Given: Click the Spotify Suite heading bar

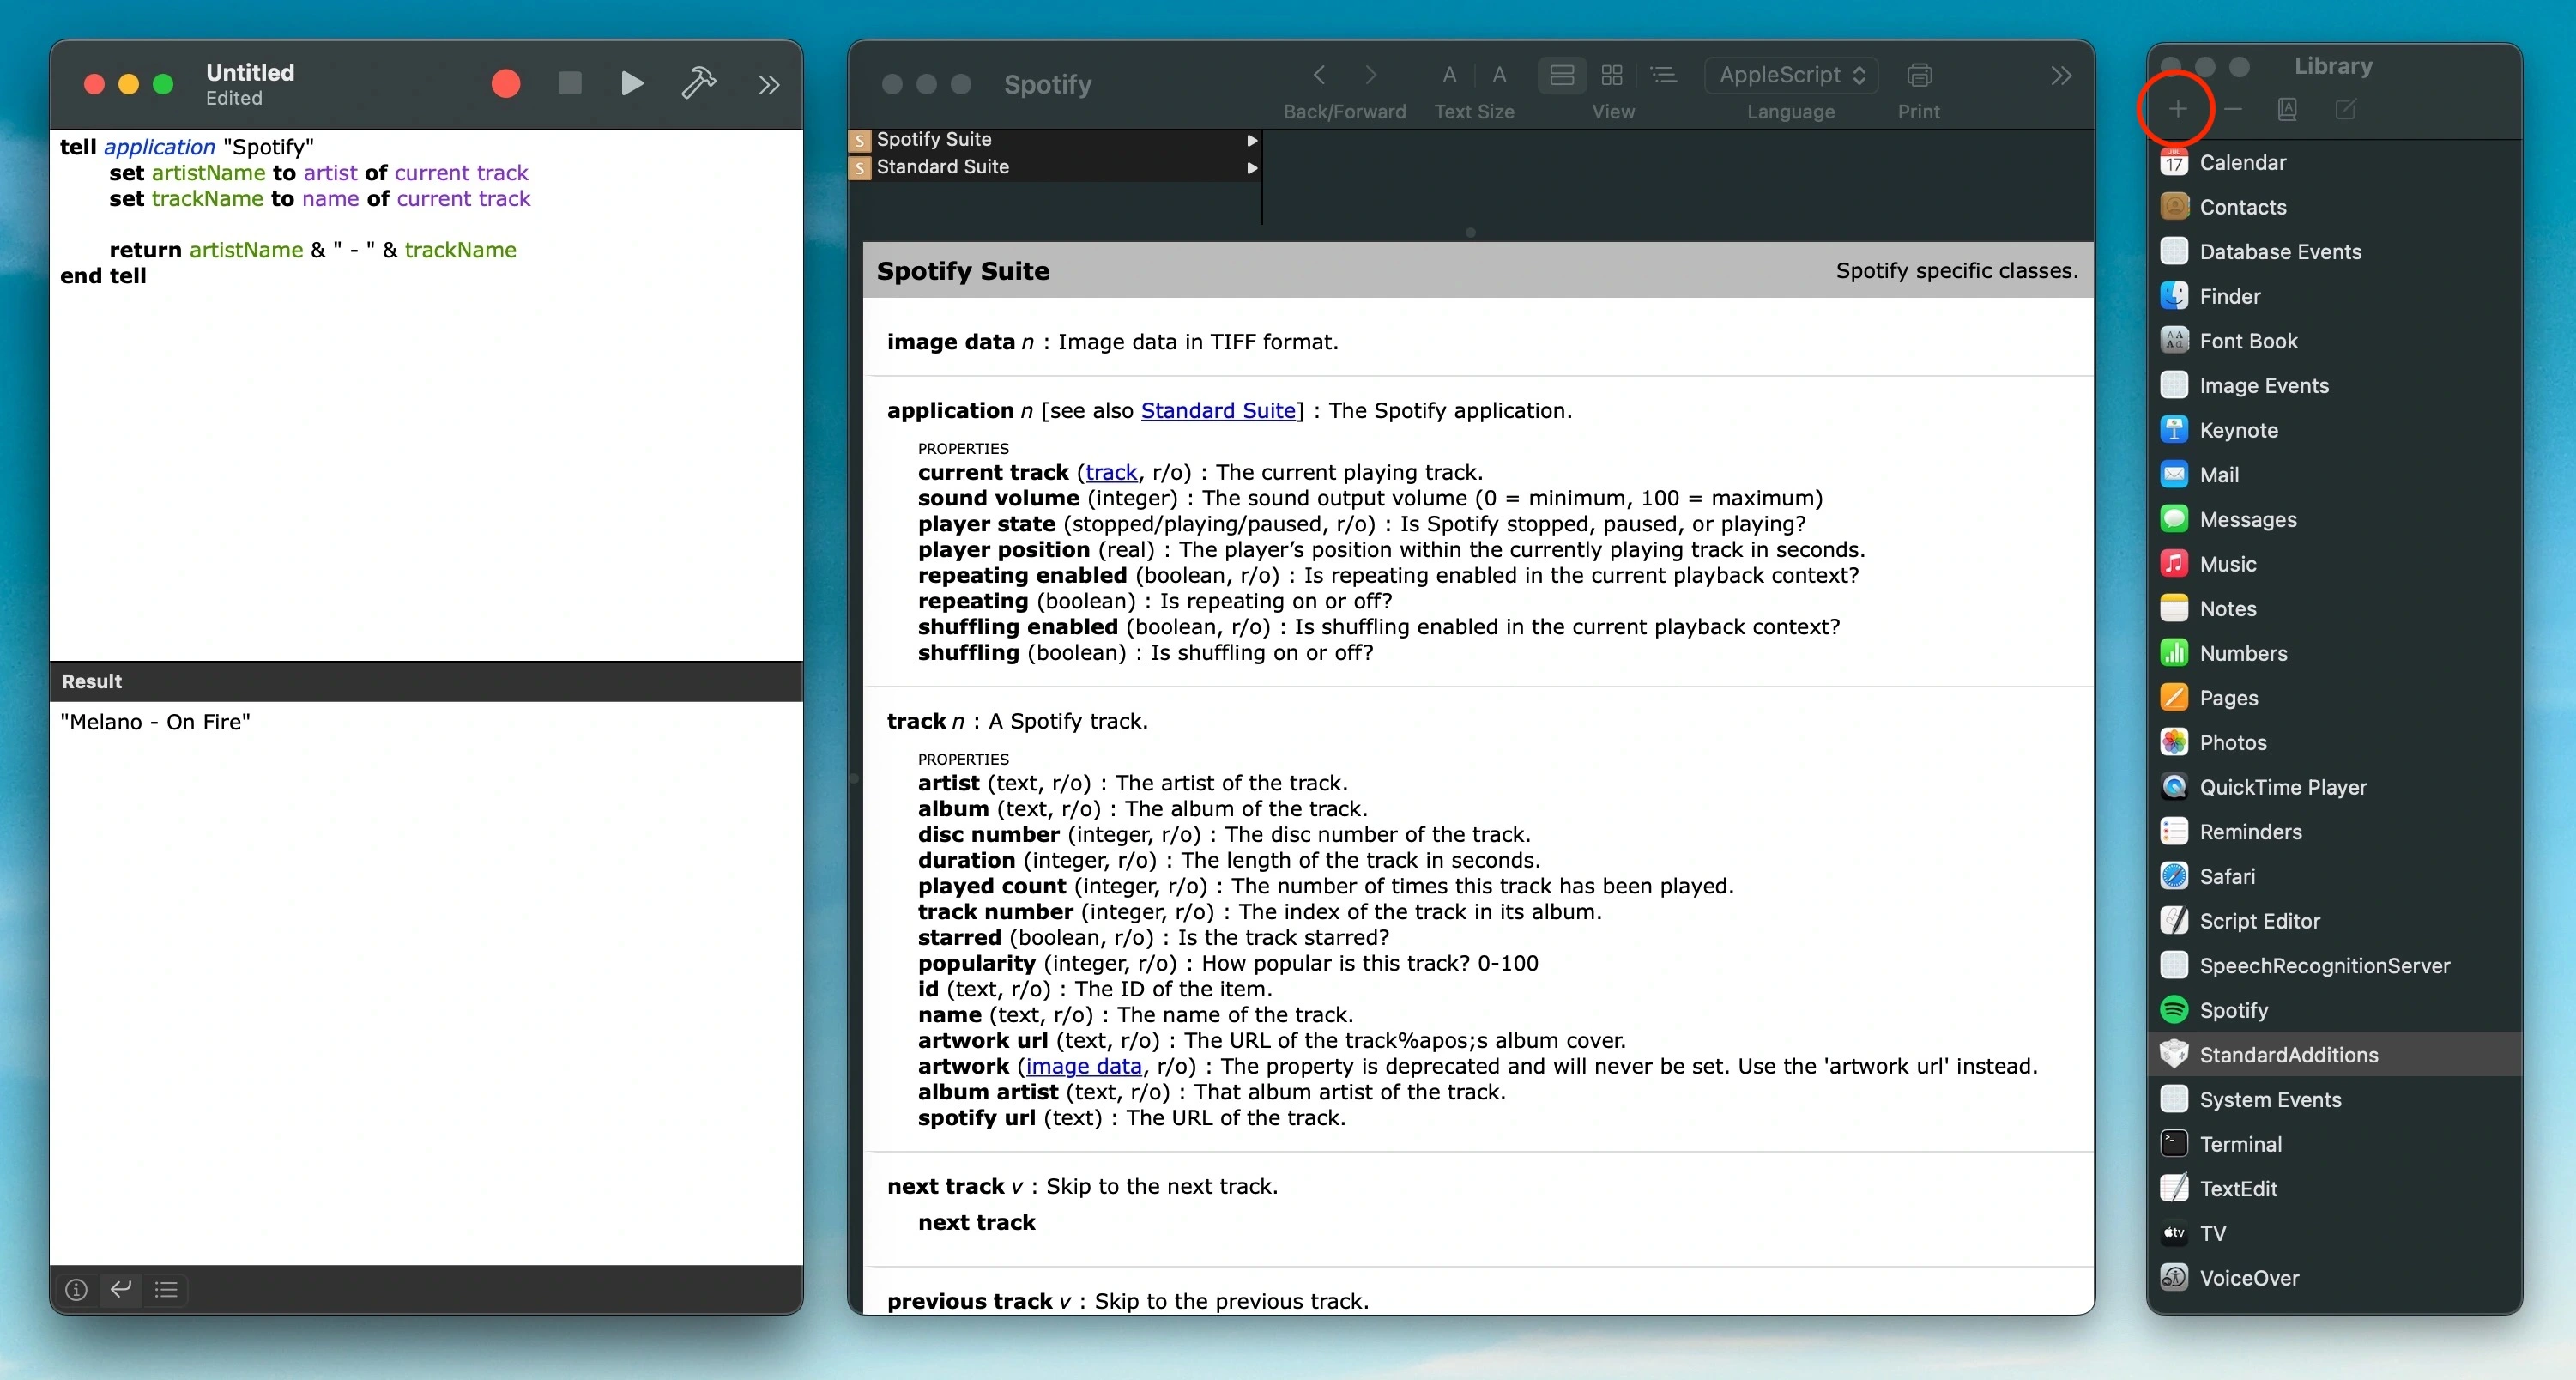Looking at the screenshot, I should [x=1478, y=271].
